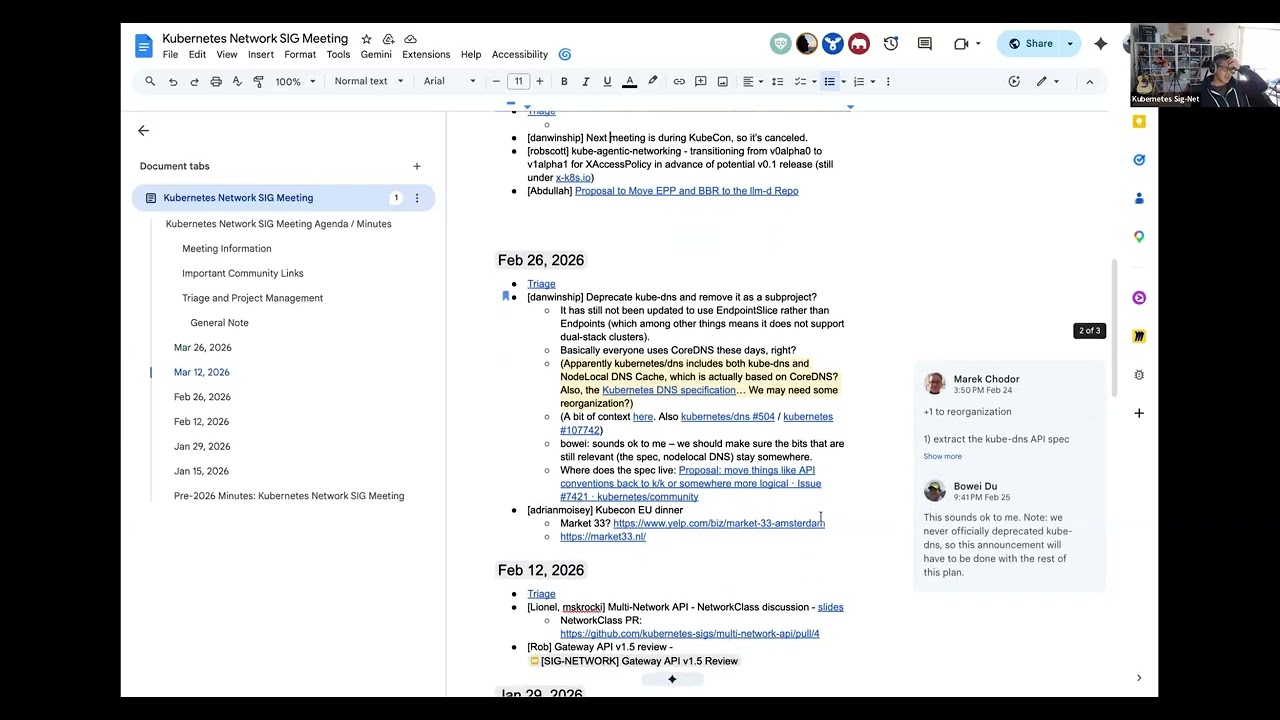Jump to Feb 26, 2026 in the outline
1280x720 pixels.
point(202,397)
